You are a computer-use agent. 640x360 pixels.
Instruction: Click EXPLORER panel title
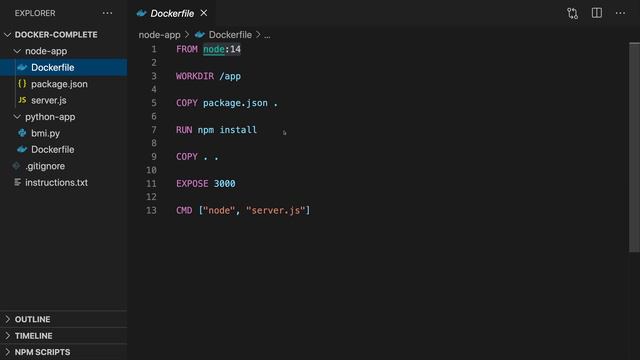(35, 13)
